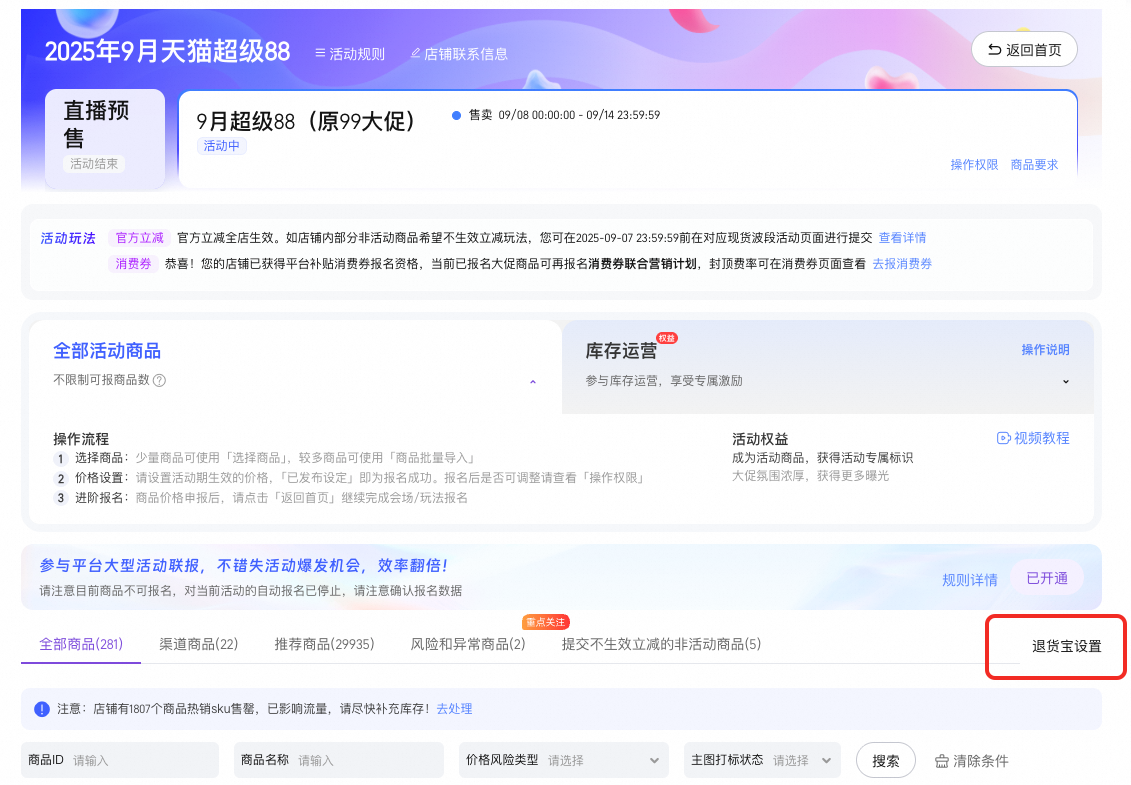Click the 活动玩法 label
The height and width of the screenshot is (785, 1131).
tap(68, 238)
